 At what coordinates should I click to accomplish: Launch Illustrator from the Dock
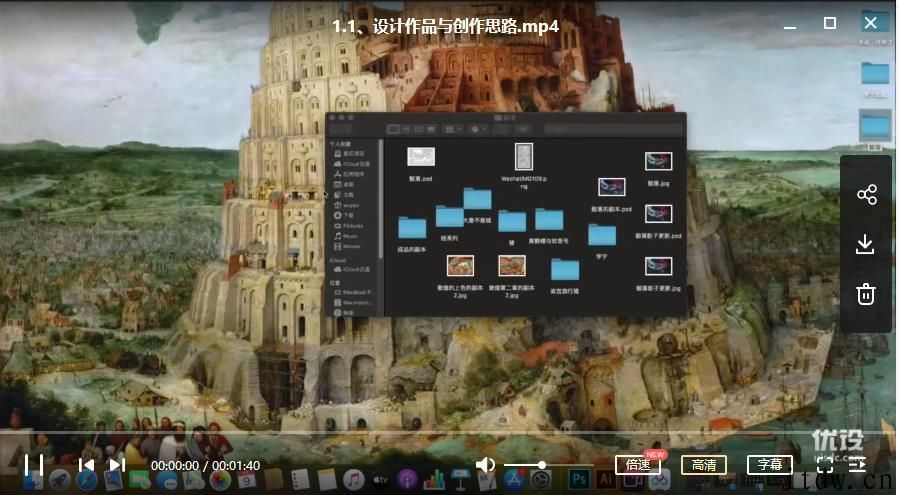coord(605,480)
